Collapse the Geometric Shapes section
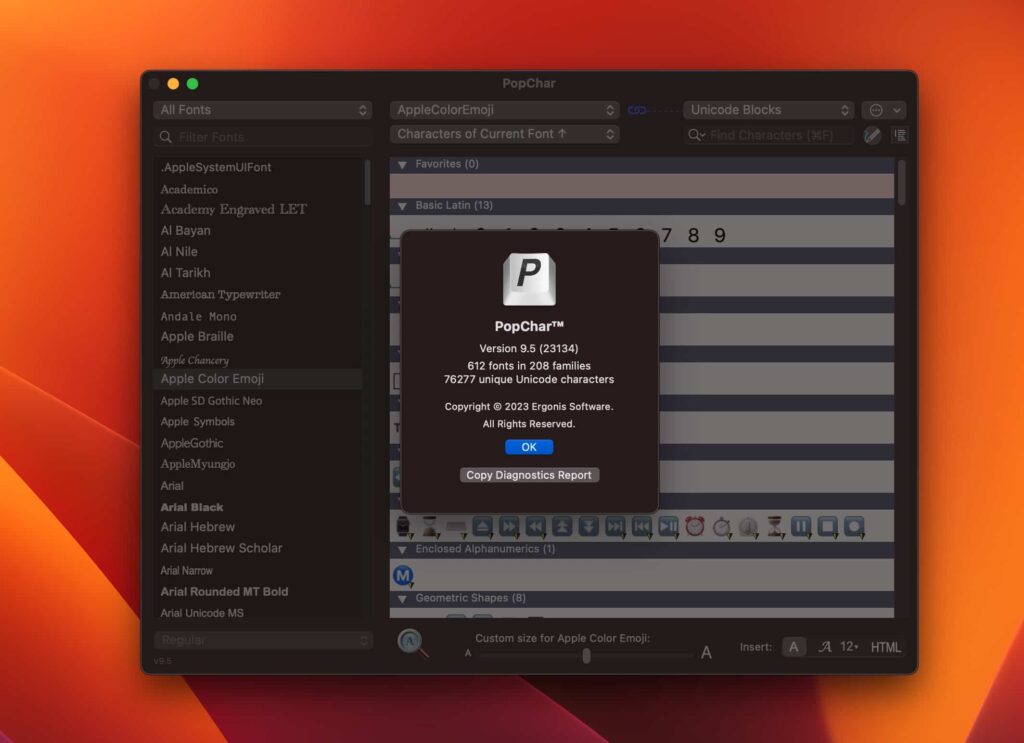This screenshot has height=743, width=1024. (x=404, y=597)
